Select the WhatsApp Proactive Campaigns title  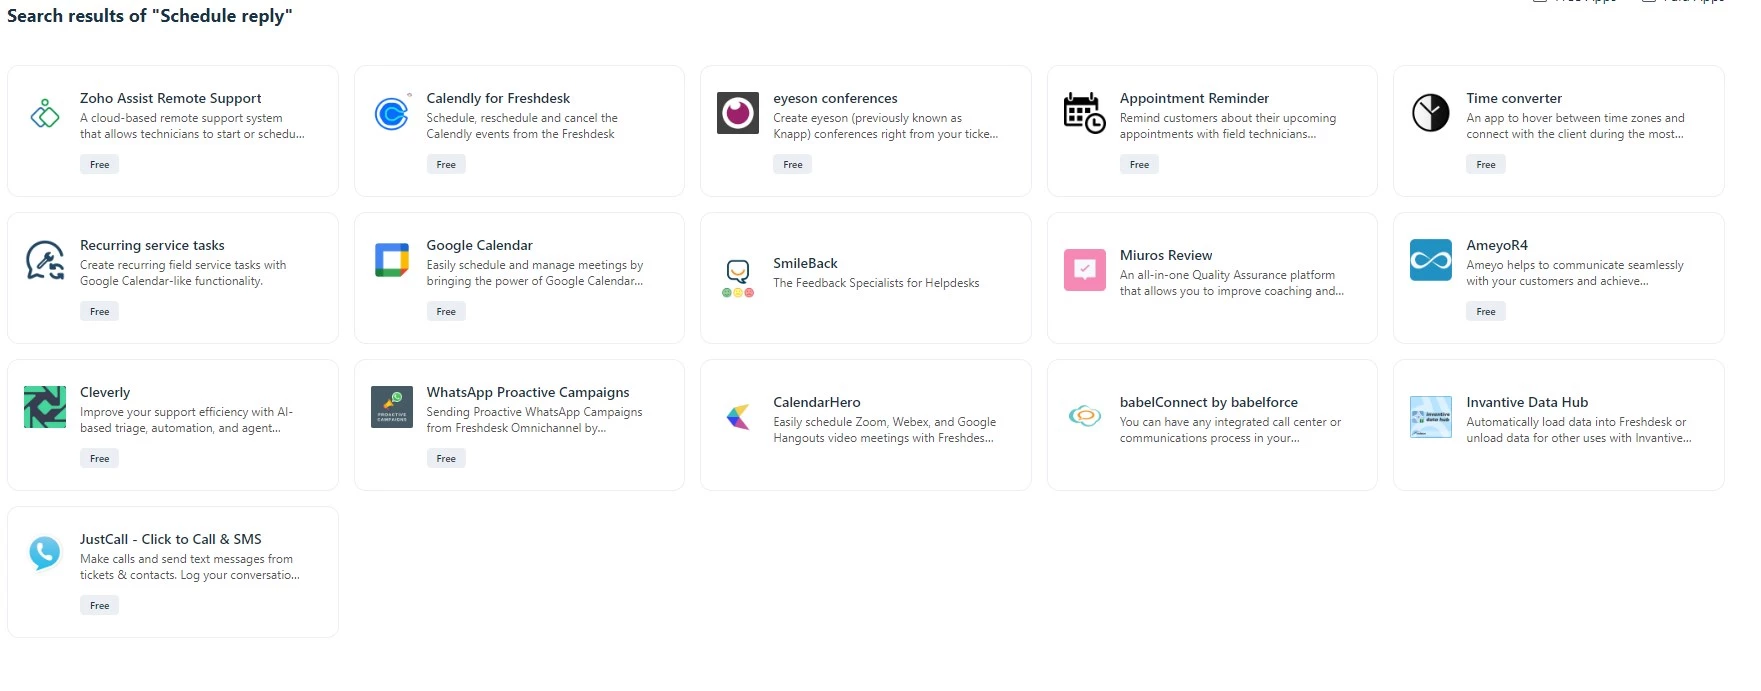pos(528,392)
